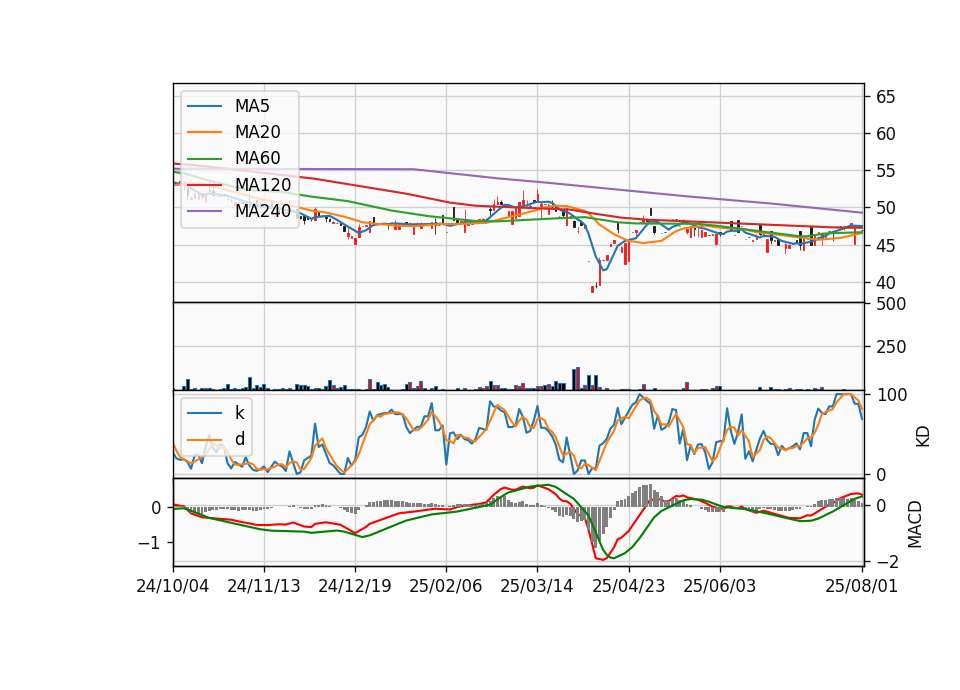This screenshot has width=960, height=690.
Task: Click the volume axis value 250
Action: click(891, 347)
